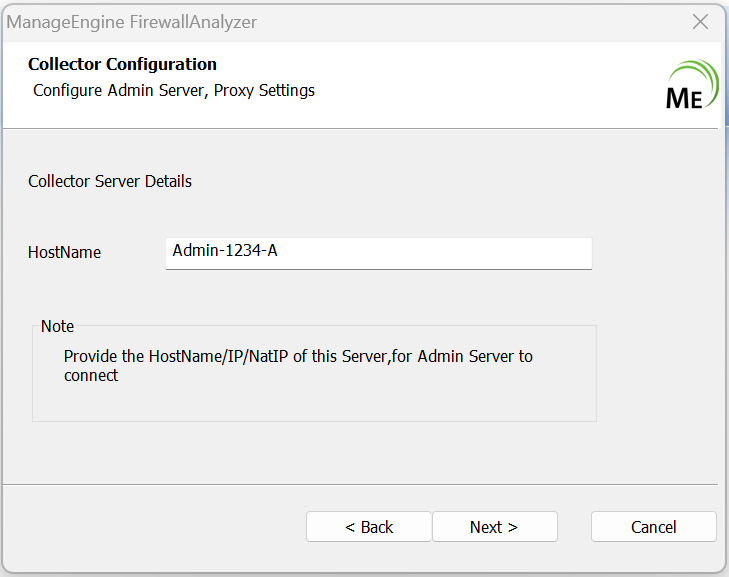This screenshot has width=729, height=577.
Task: Focus the HostName input field
Action: pyautogui.click(x=378, y=252)
